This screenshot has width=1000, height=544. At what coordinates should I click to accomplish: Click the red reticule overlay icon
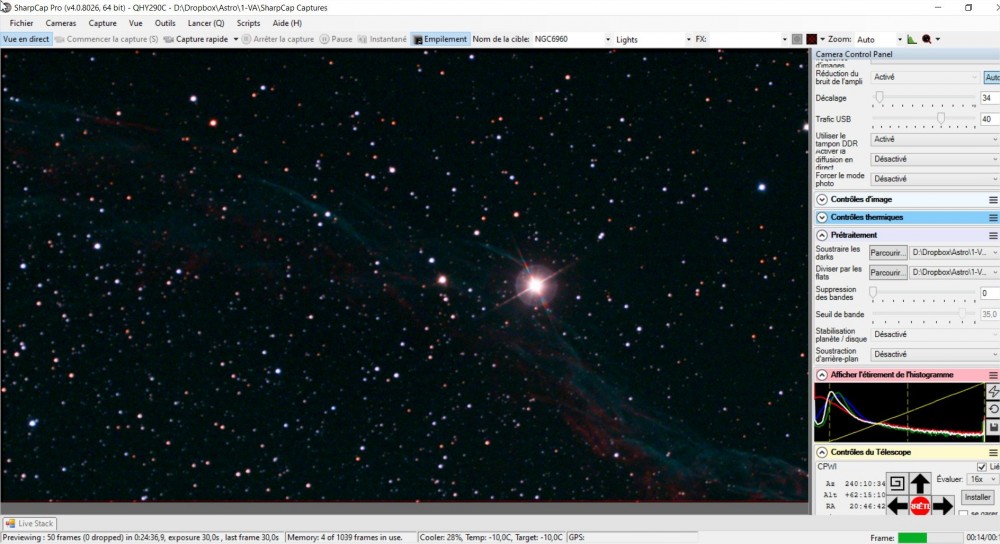pyautogui.click(x=811, y=39)
